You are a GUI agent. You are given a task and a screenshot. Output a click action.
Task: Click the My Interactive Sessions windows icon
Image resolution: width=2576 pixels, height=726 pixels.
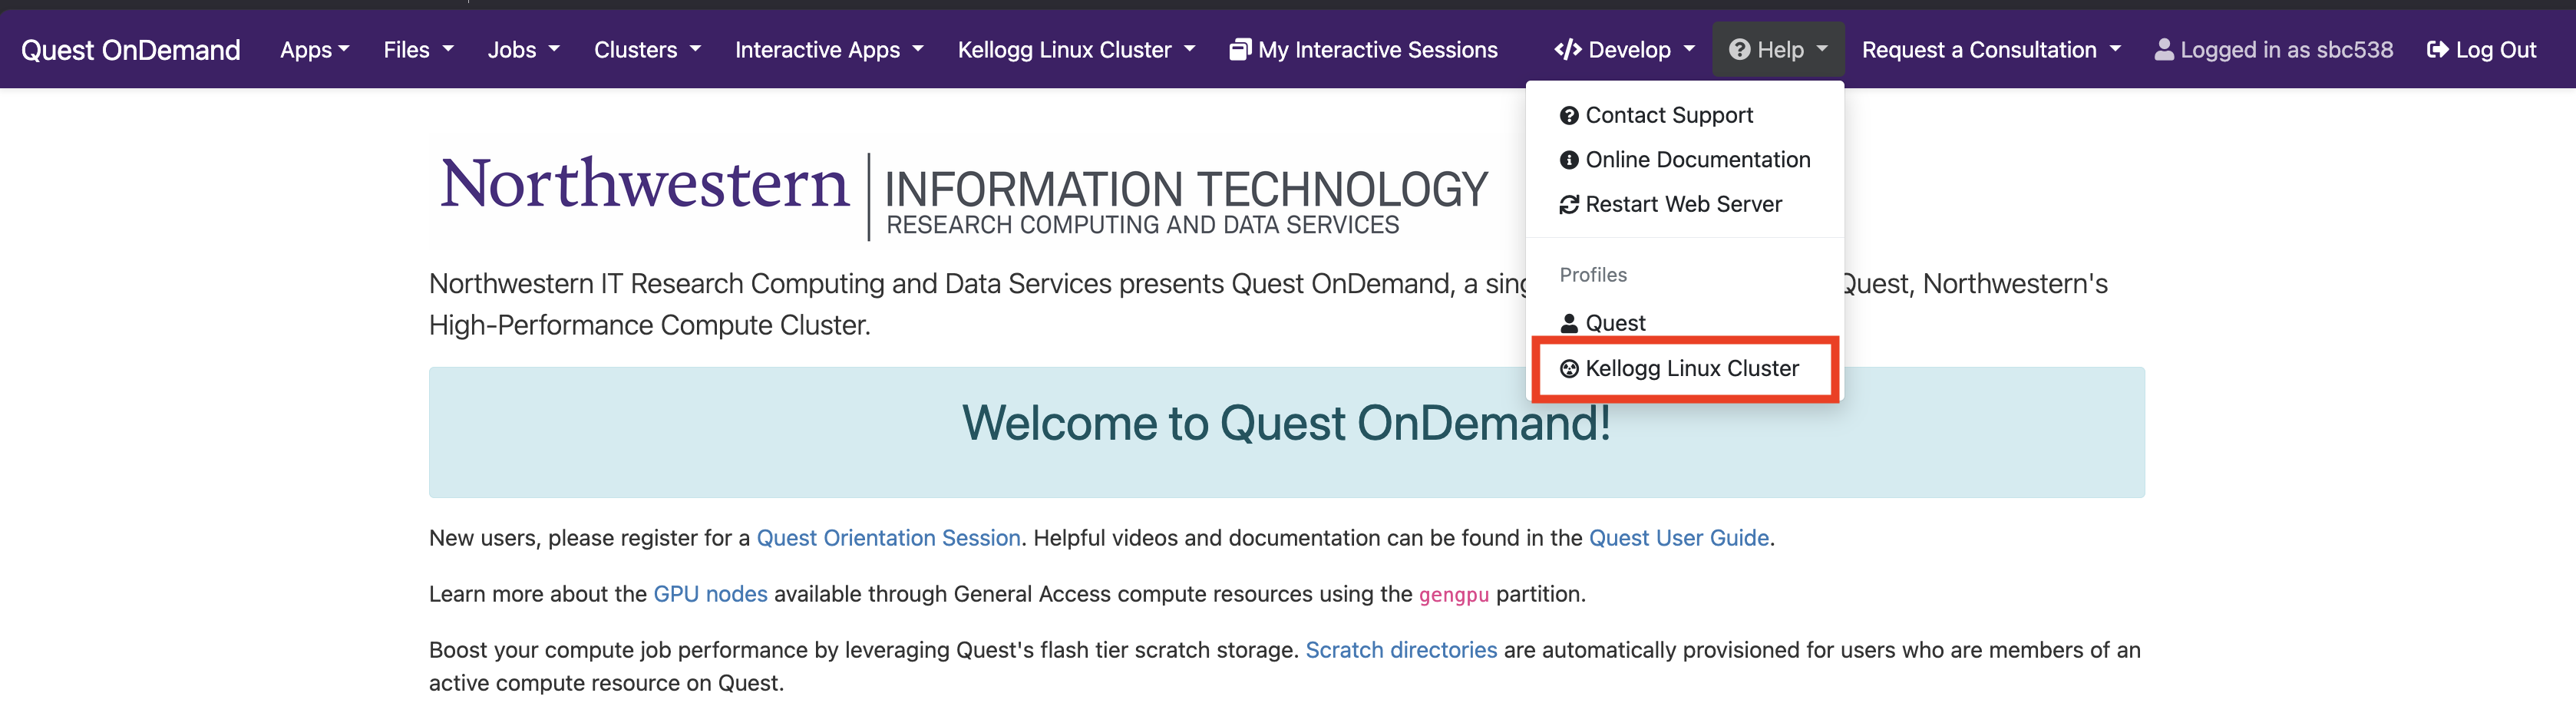coord(1239,50)
